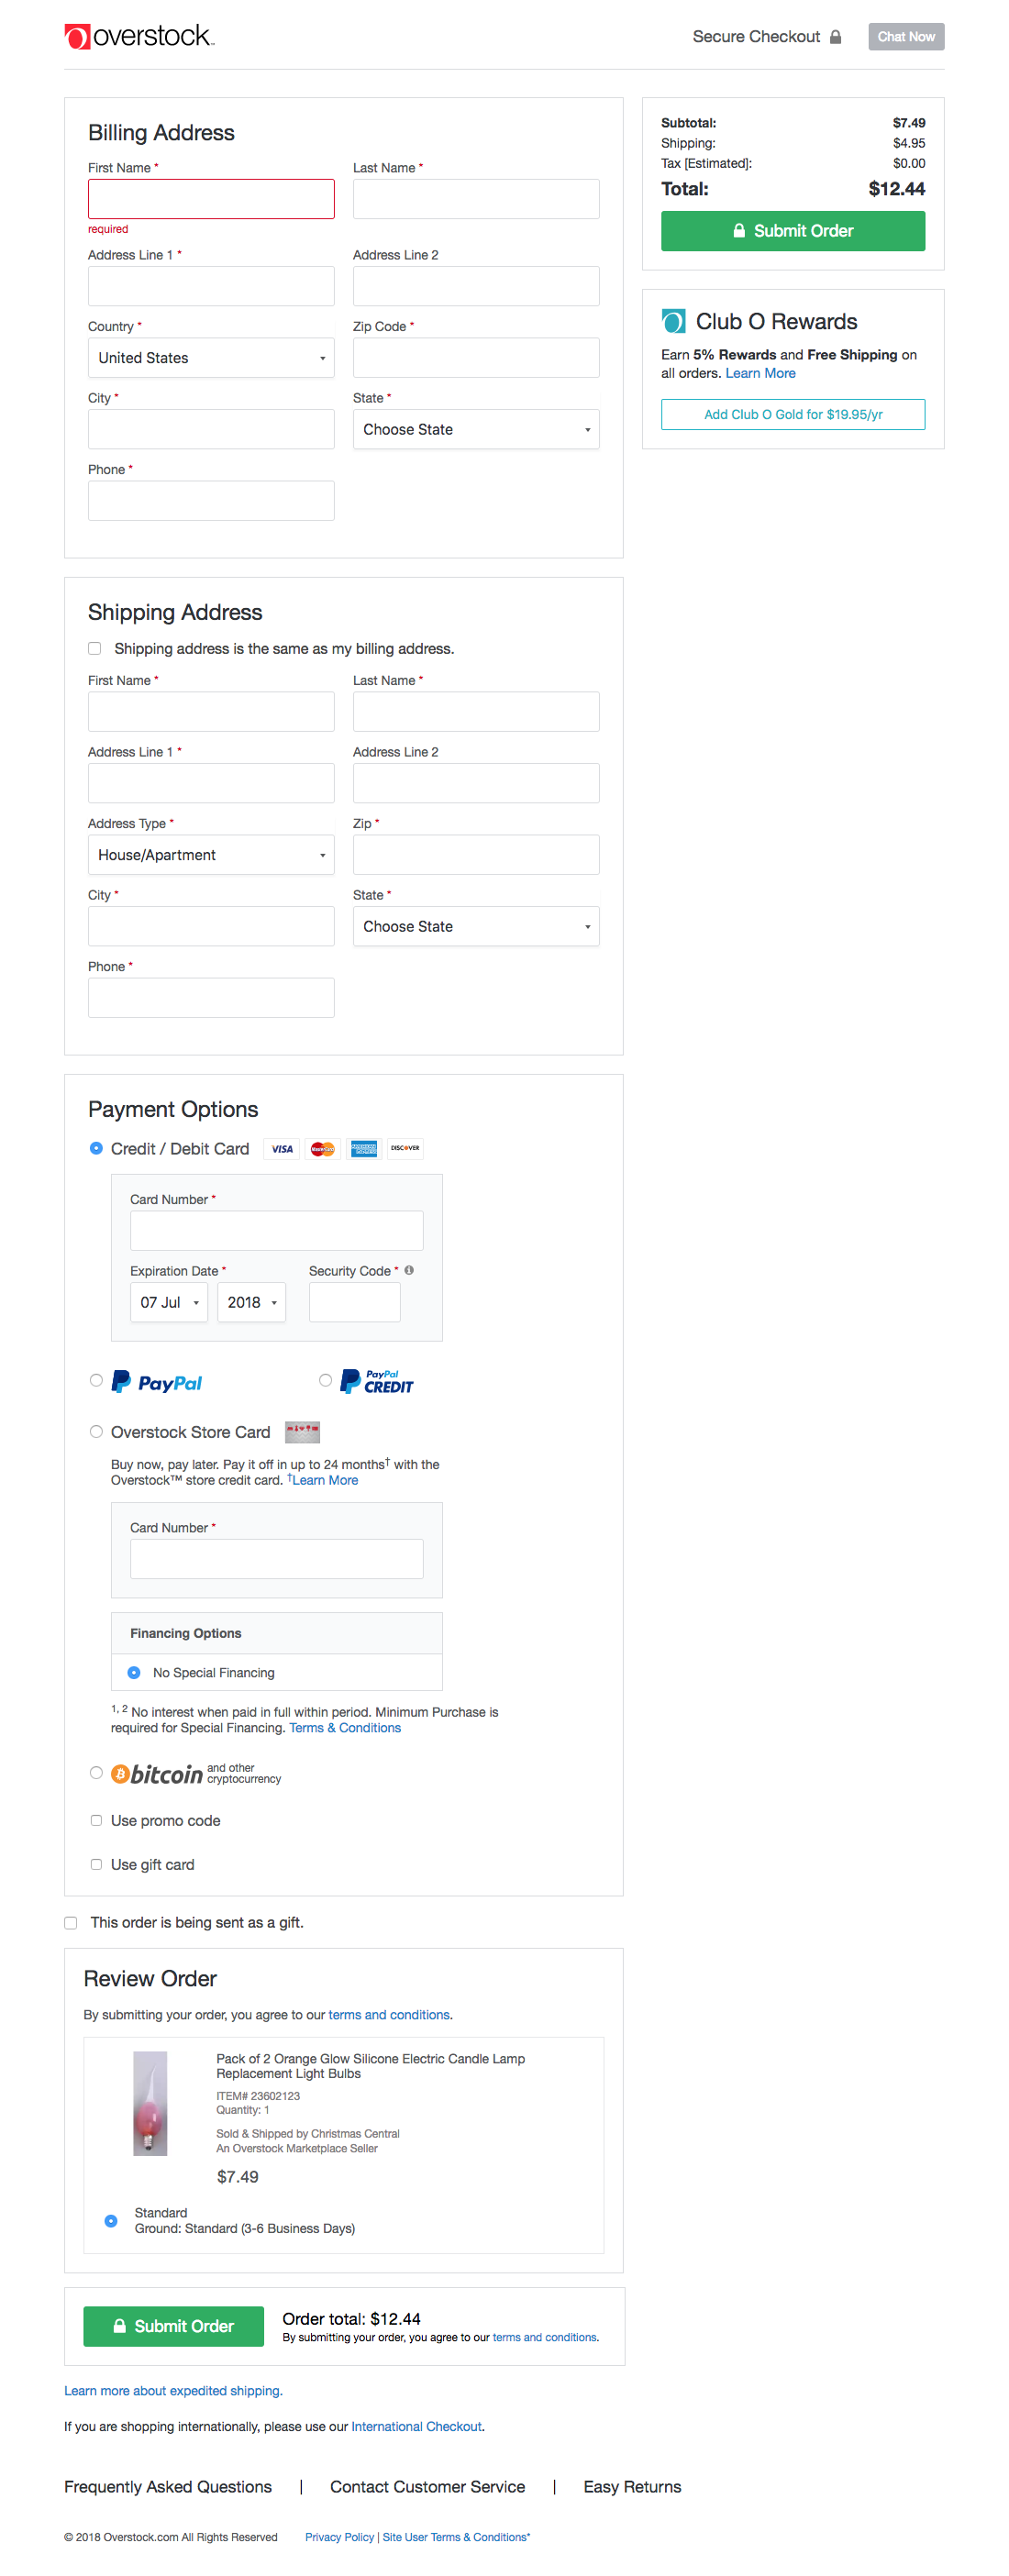1009x2576 pixels.
Task: Click the candle bulb product thumbnail
Action: click(150, 2104)
